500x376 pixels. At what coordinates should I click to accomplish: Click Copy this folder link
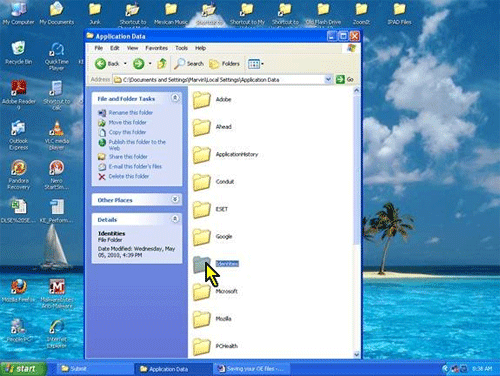(x=127, y=132)
